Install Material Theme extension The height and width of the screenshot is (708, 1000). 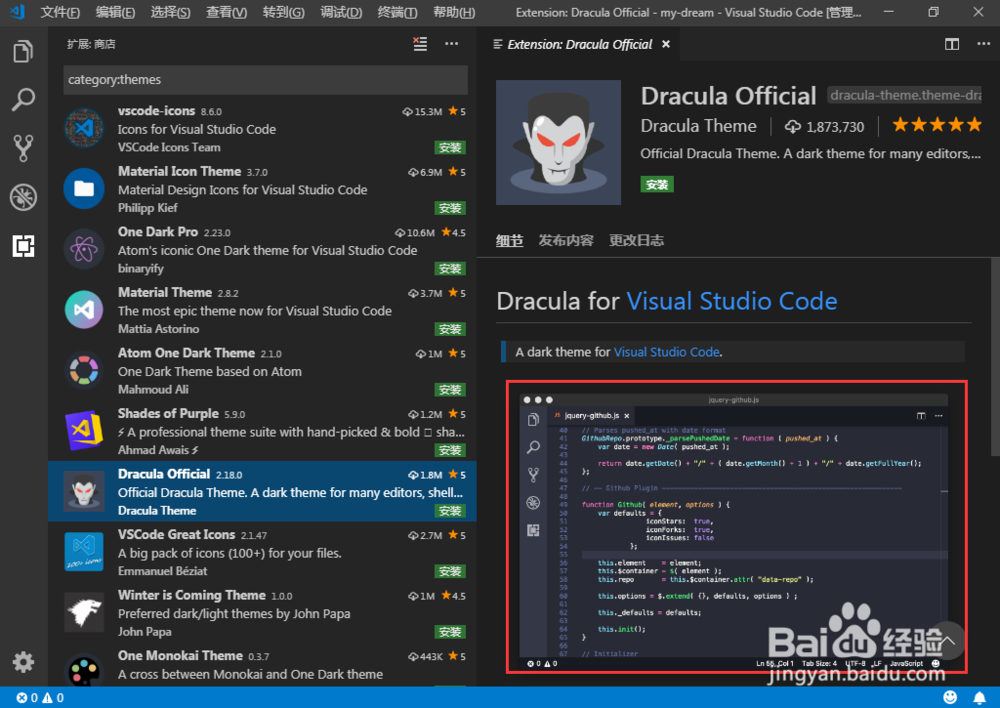(x=450, y=329)
